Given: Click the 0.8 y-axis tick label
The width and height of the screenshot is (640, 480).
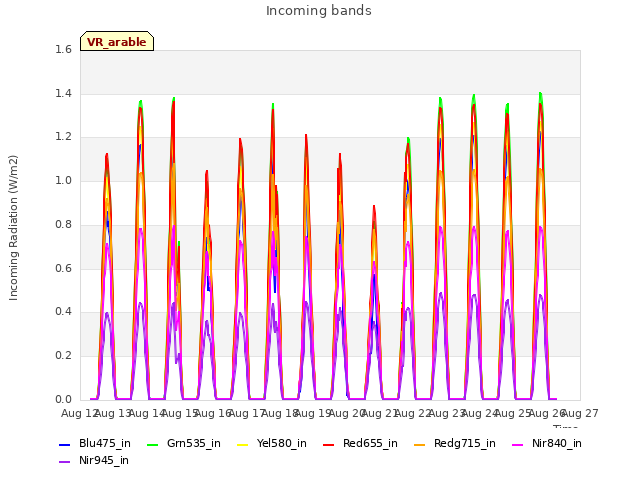Looking at the screenshot, I should [63, 224].
